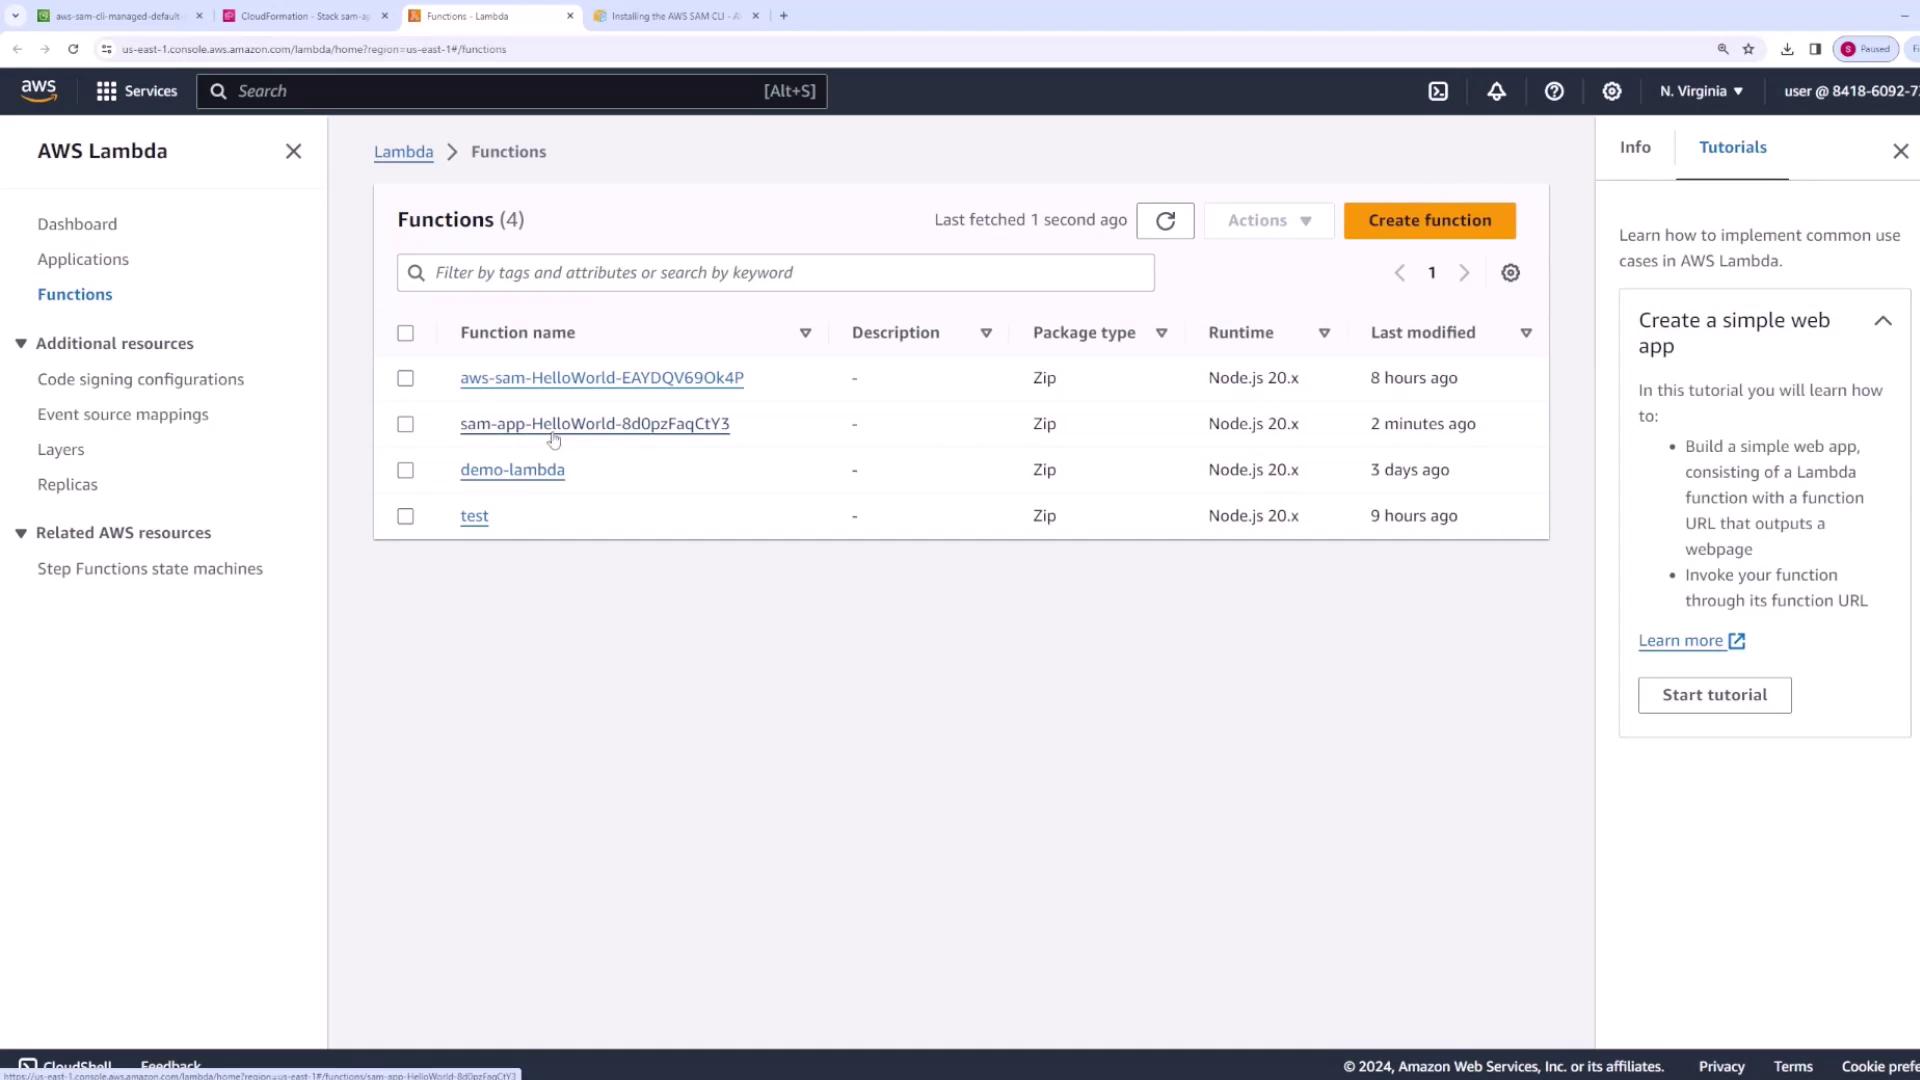Open the console settings gear in navbar

pos(1612,91)
